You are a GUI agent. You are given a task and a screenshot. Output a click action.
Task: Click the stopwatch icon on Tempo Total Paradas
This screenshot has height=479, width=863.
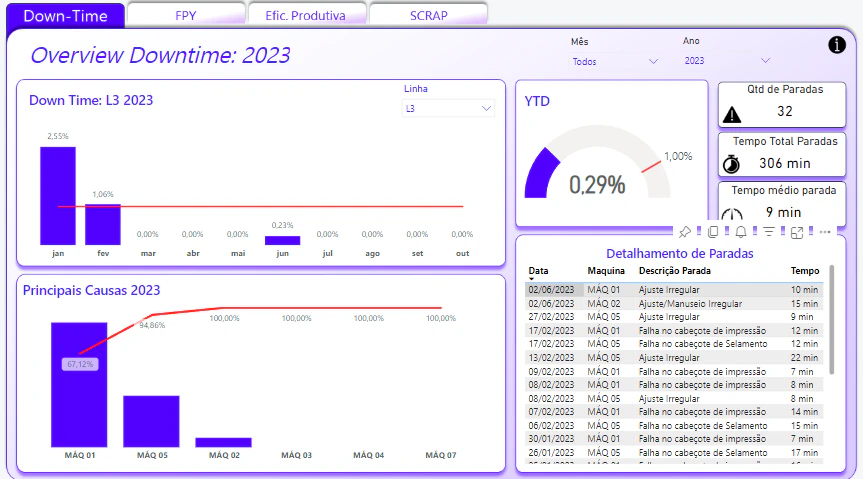731,164
